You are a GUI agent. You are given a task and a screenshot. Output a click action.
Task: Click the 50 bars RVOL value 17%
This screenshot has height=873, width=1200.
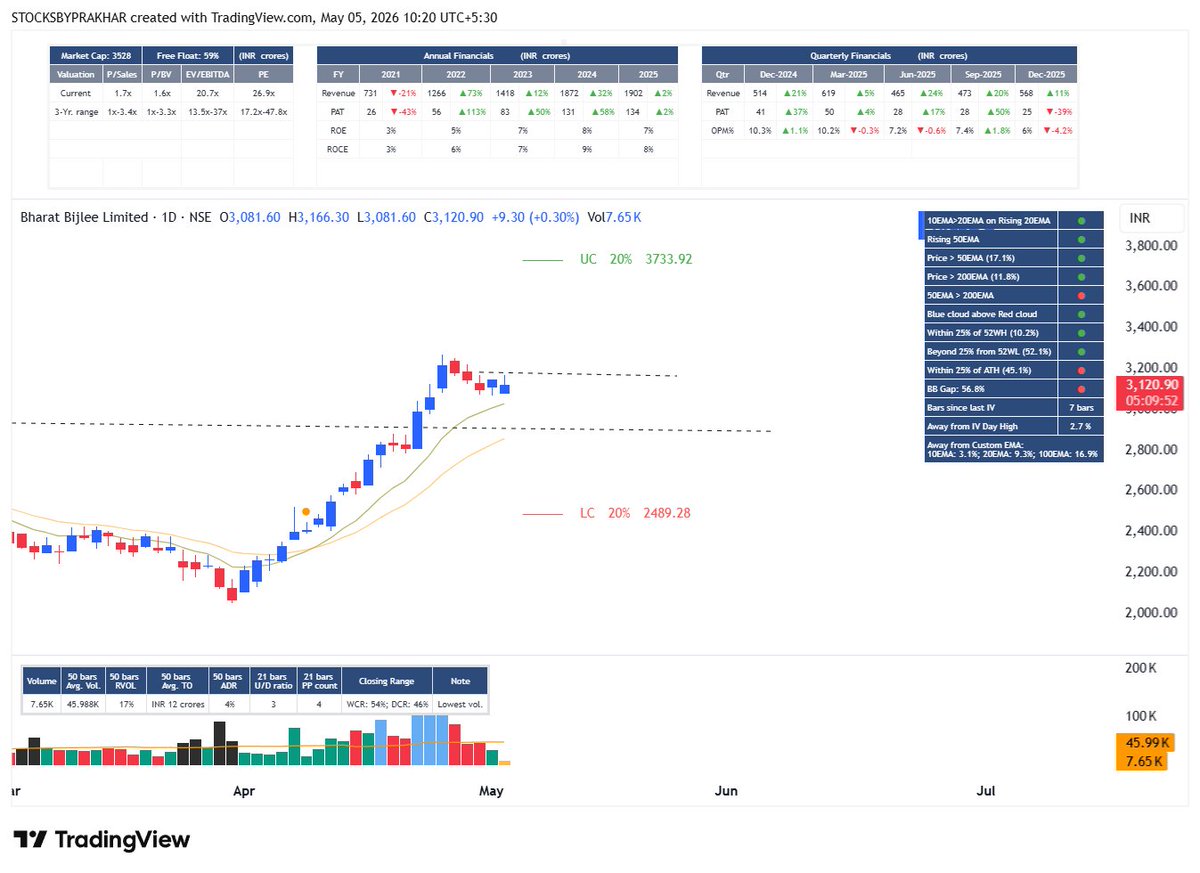[125, 704]
